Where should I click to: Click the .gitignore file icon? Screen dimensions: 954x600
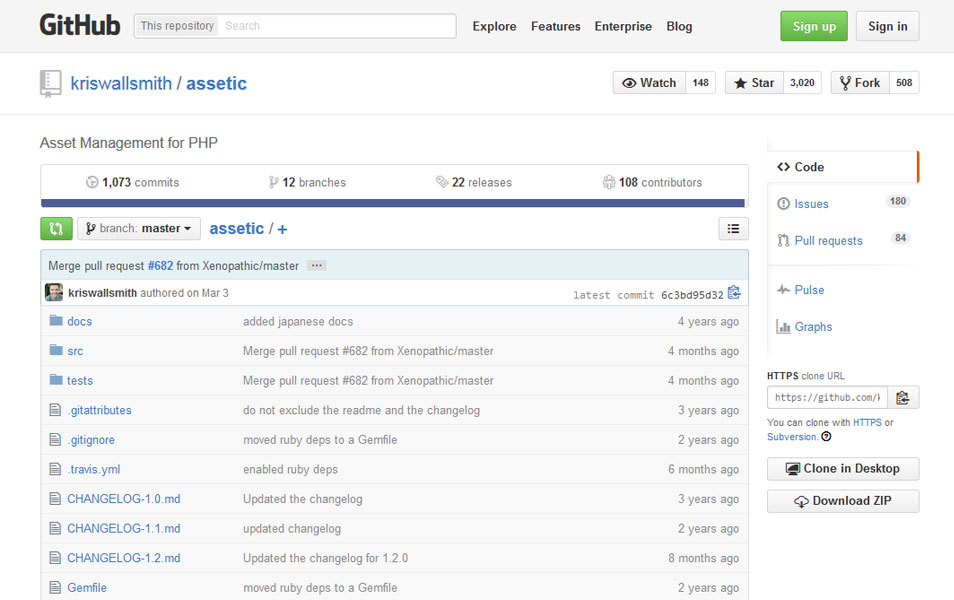tap(55, 439)
